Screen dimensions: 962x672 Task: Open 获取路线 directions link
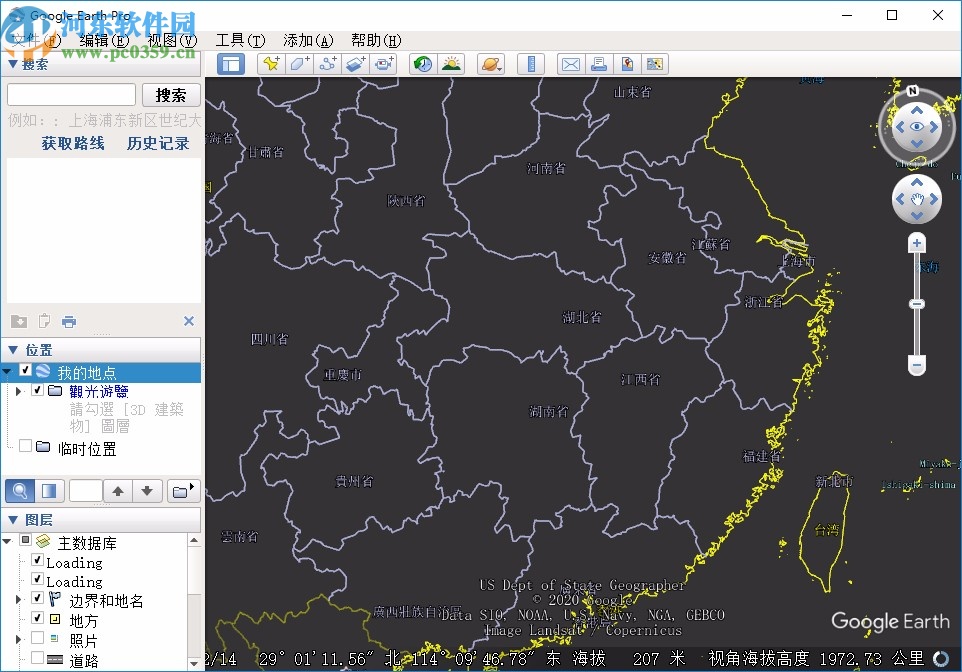tap(73, 143)
